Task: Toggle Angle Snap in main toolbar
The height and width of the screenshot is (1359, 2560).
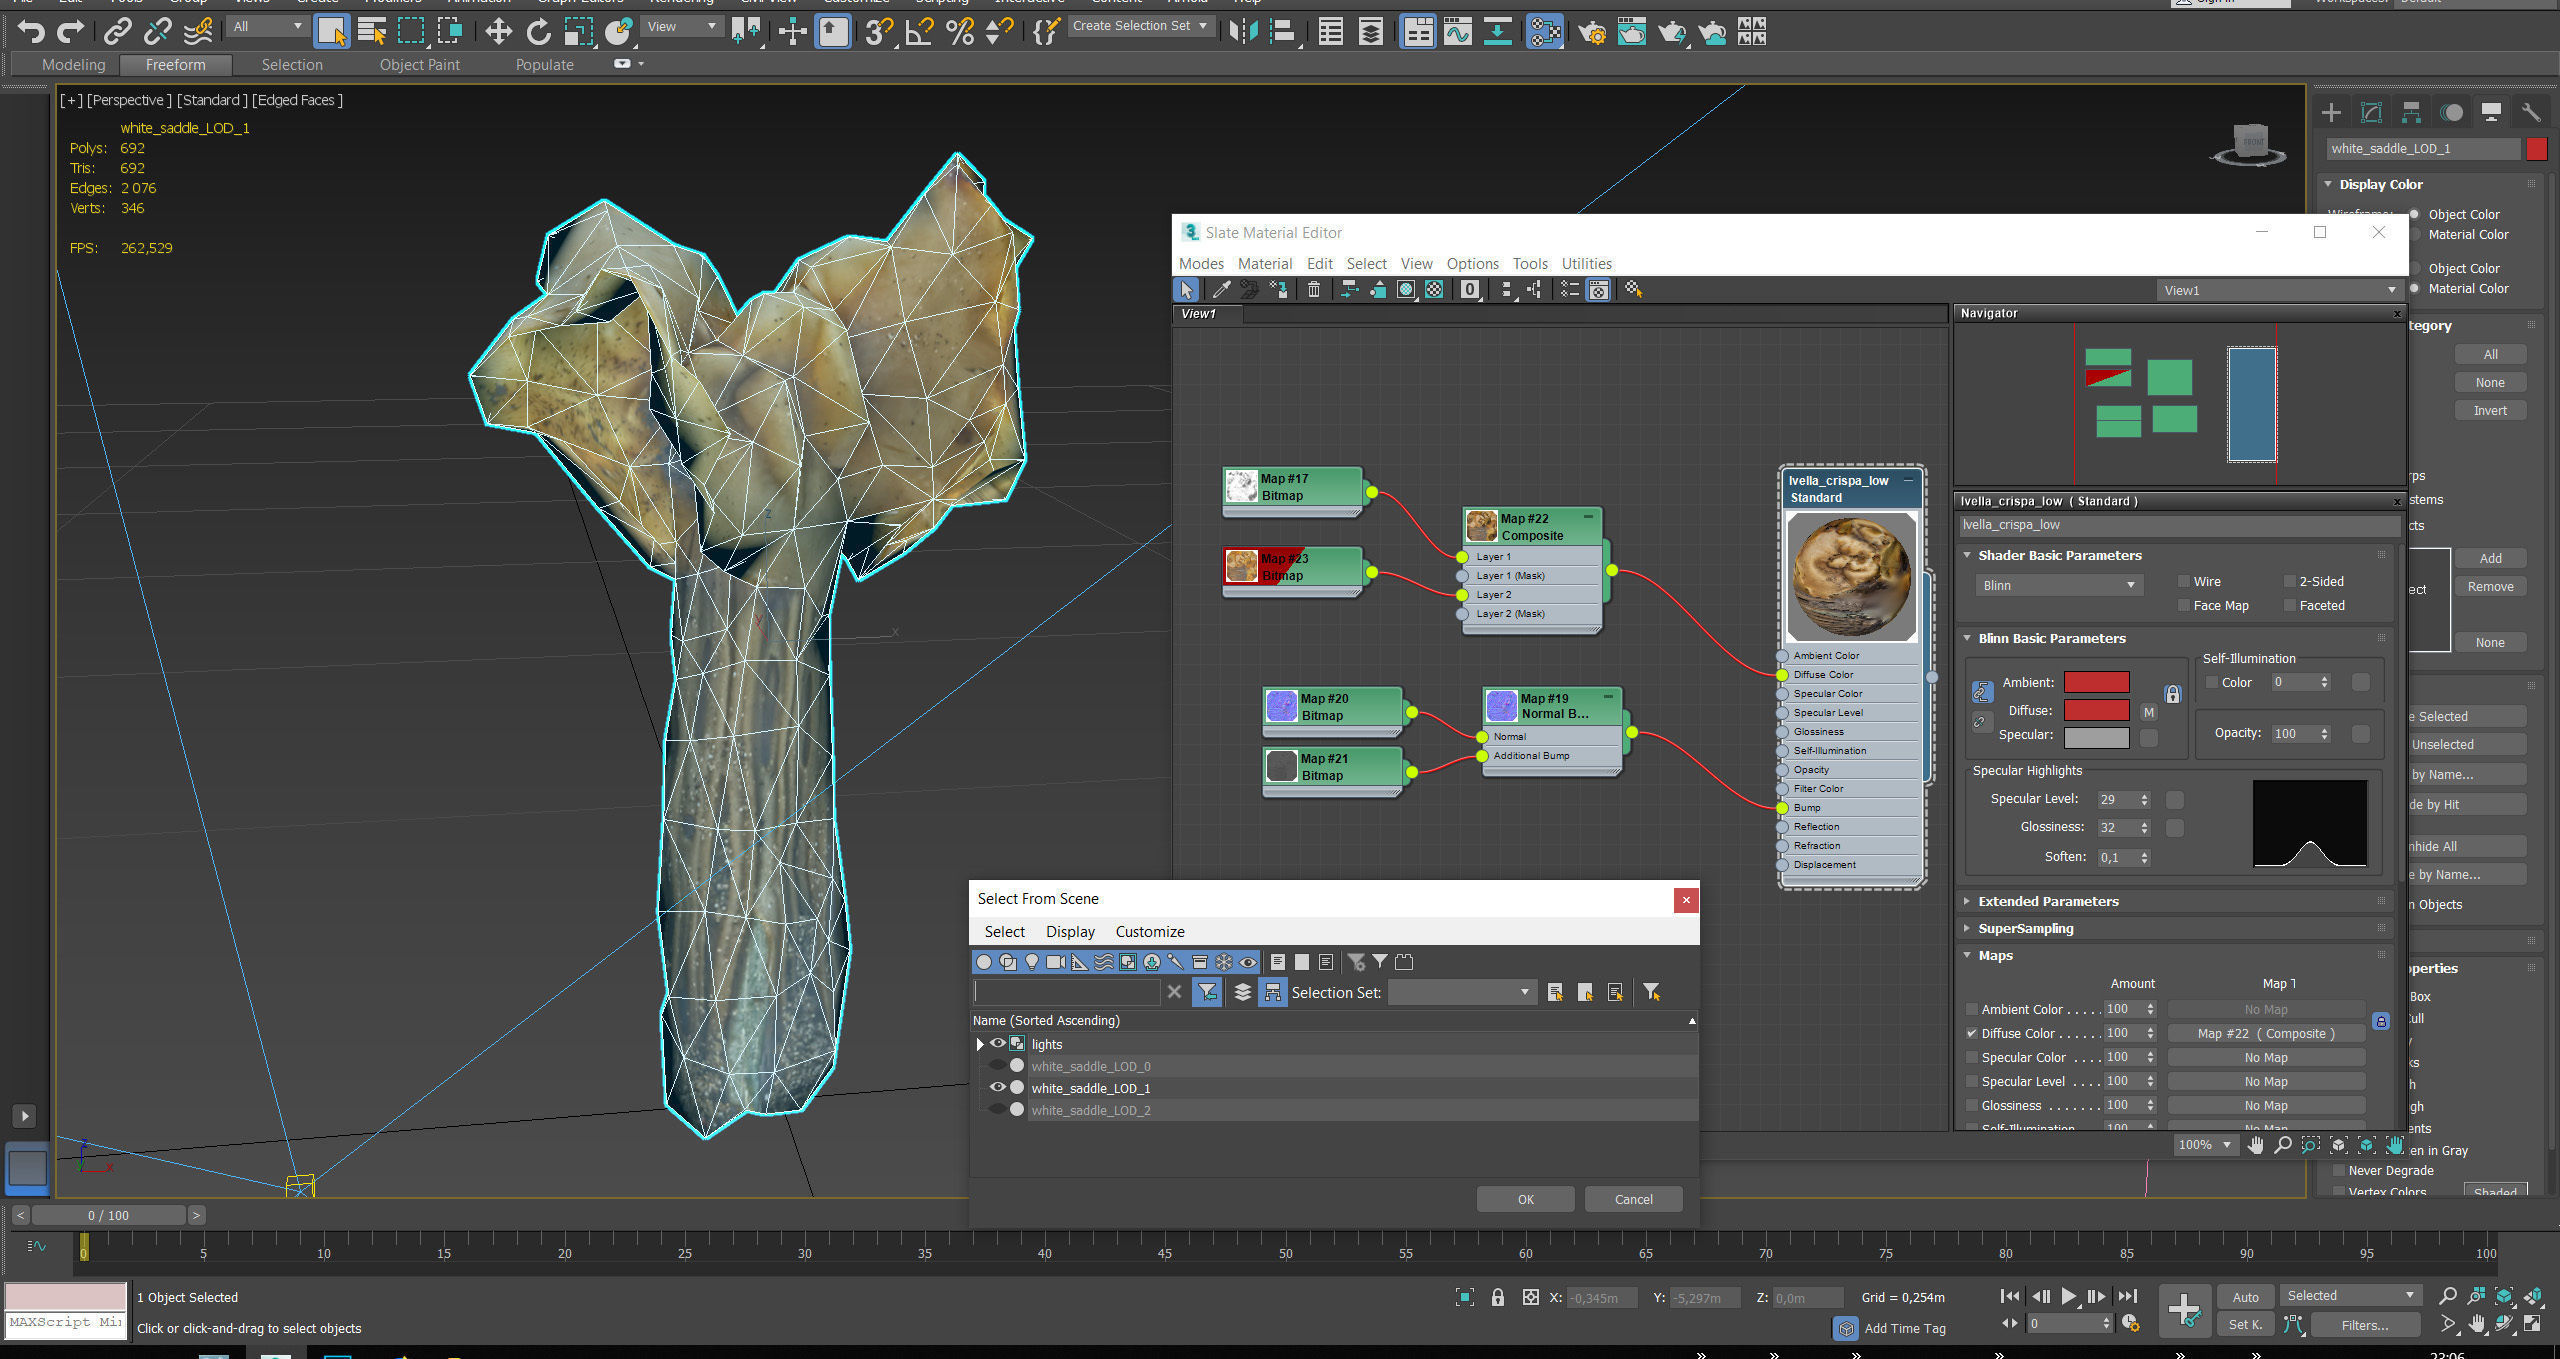Action: point(919,32)
